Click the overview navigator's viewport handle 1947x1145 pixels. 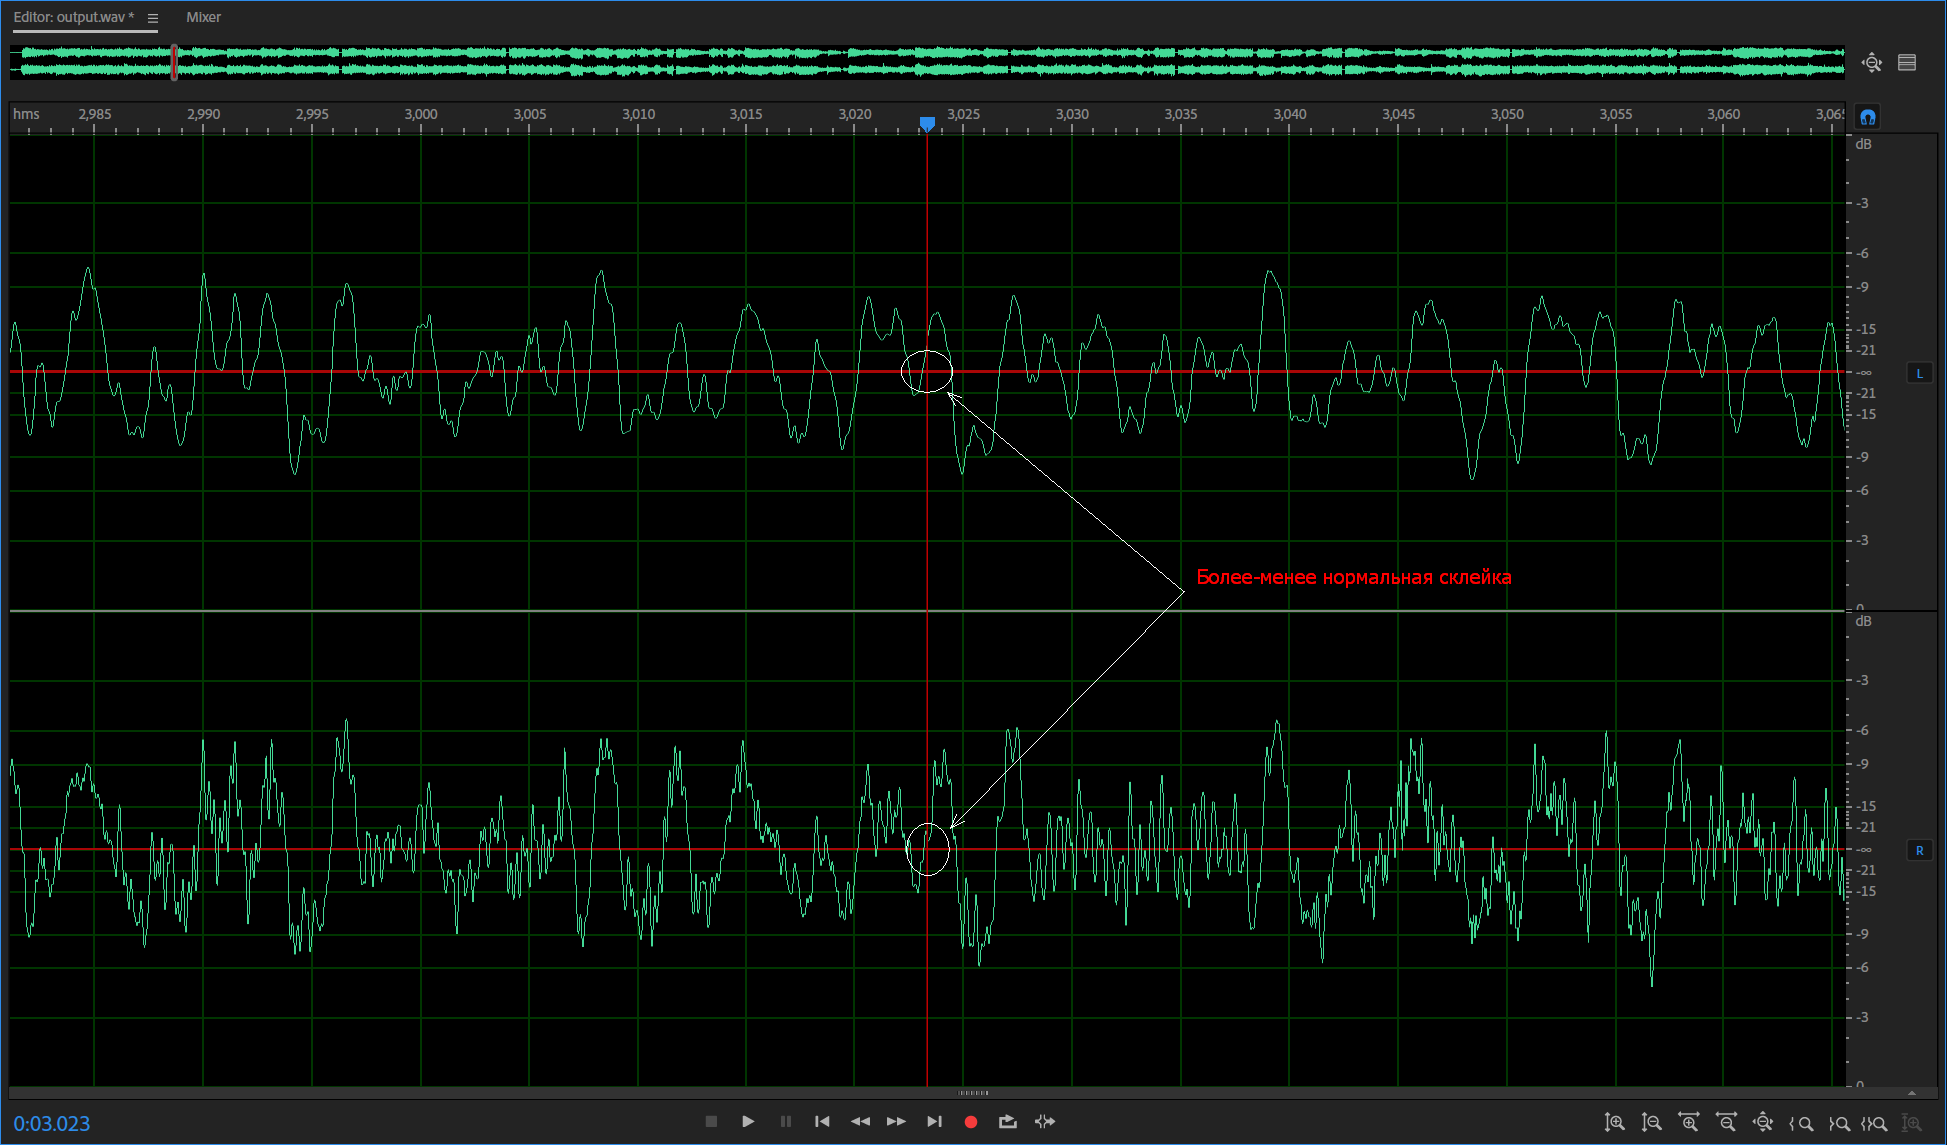click(174, 62)
